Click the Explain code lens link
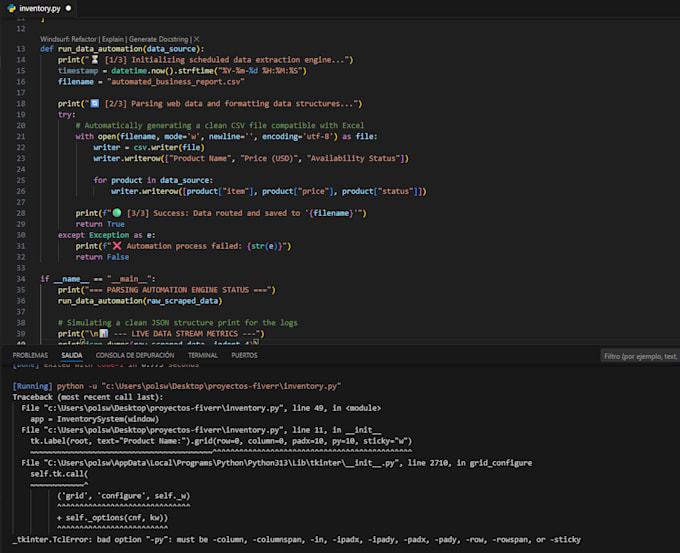680x553 pixels. 113,39
